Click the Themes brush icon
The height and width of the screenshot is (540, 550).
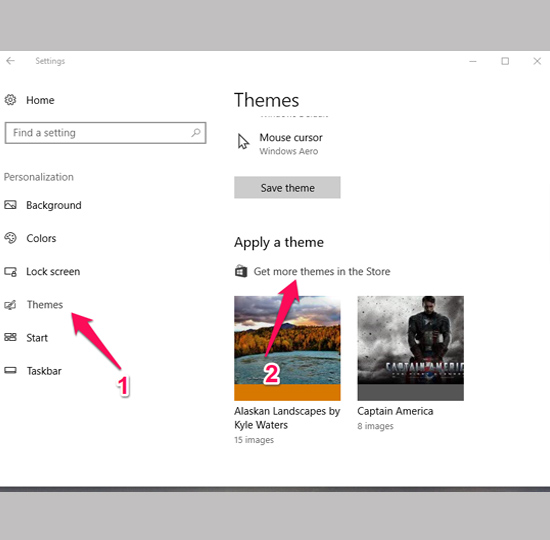click(10, 305)
